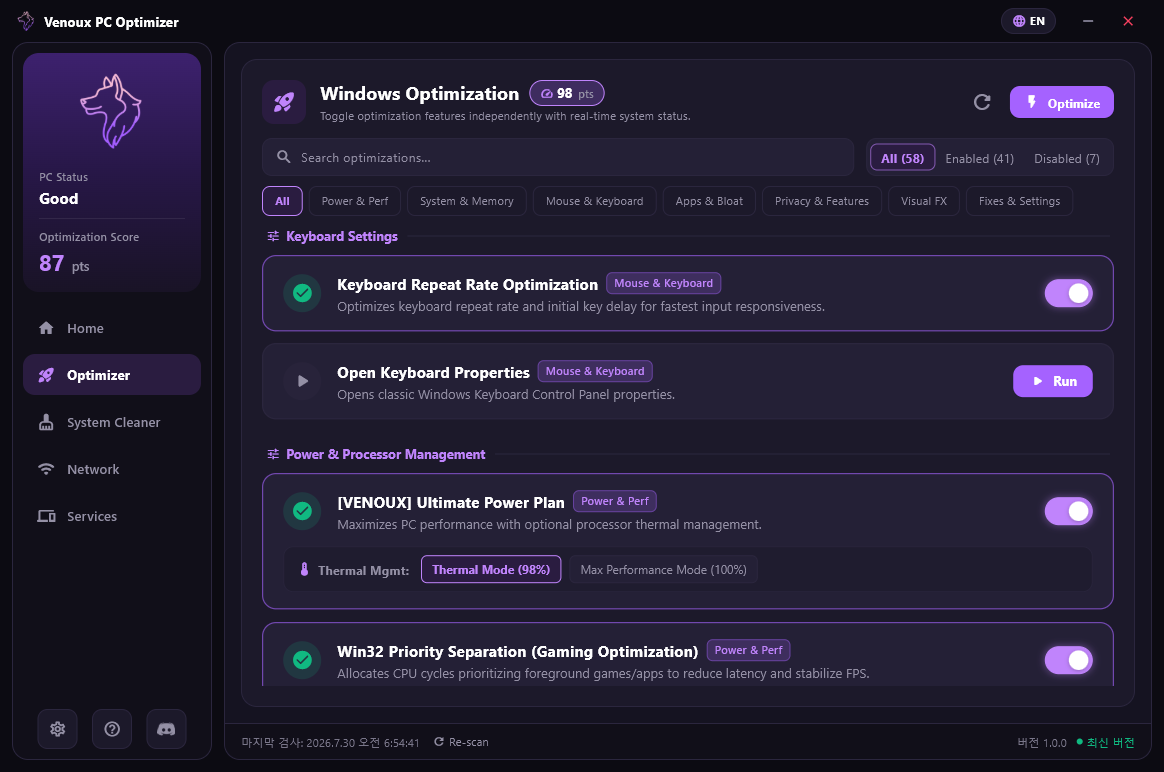Click the version 1.0.0 label
Viewport: 1164px width, 772px height.
point(1042,743)
